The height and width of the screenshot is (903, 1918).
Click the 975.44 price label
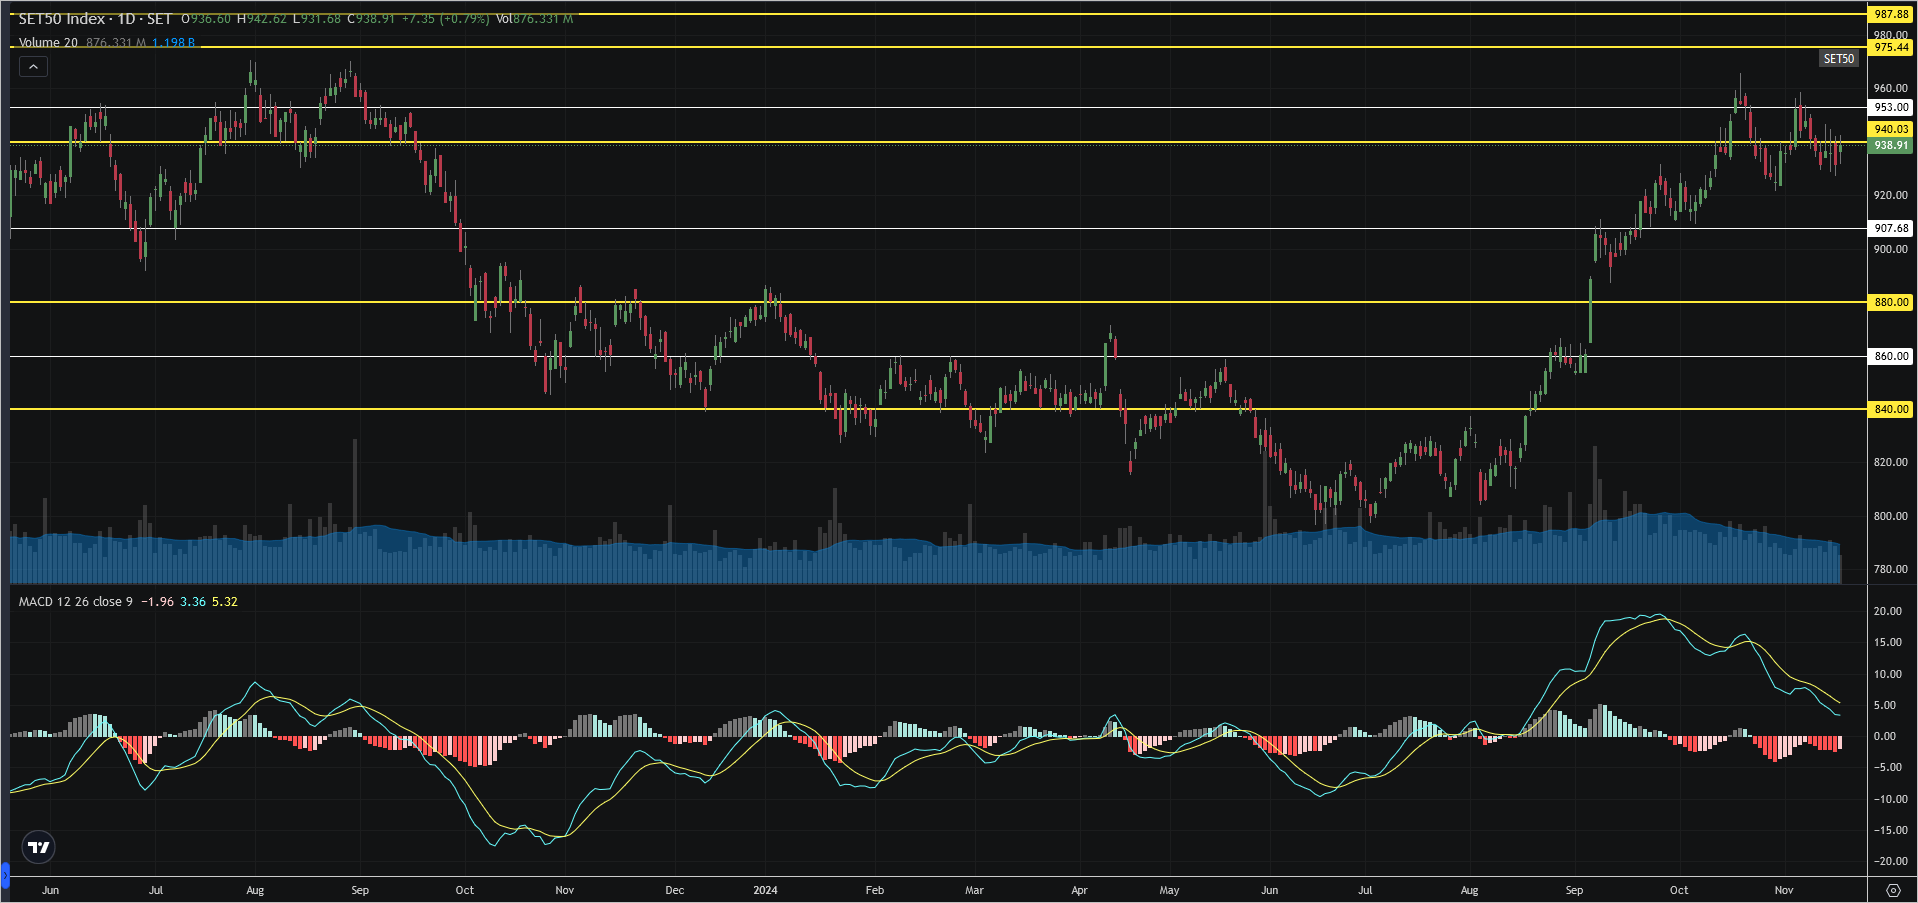pos(1890,47)
